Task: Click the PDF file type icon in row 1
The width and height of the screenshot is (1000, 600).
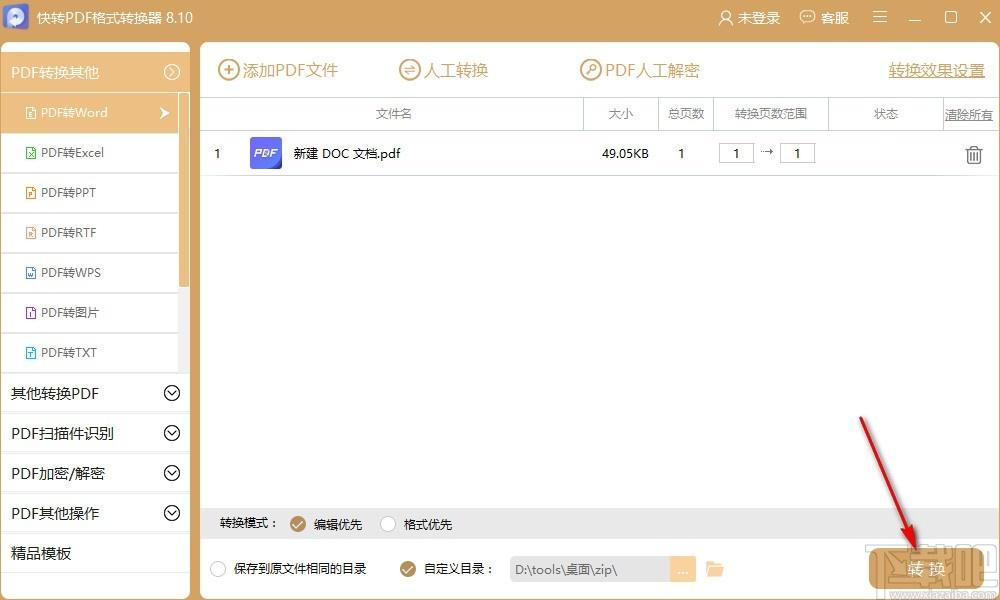Action: [266, 153]
